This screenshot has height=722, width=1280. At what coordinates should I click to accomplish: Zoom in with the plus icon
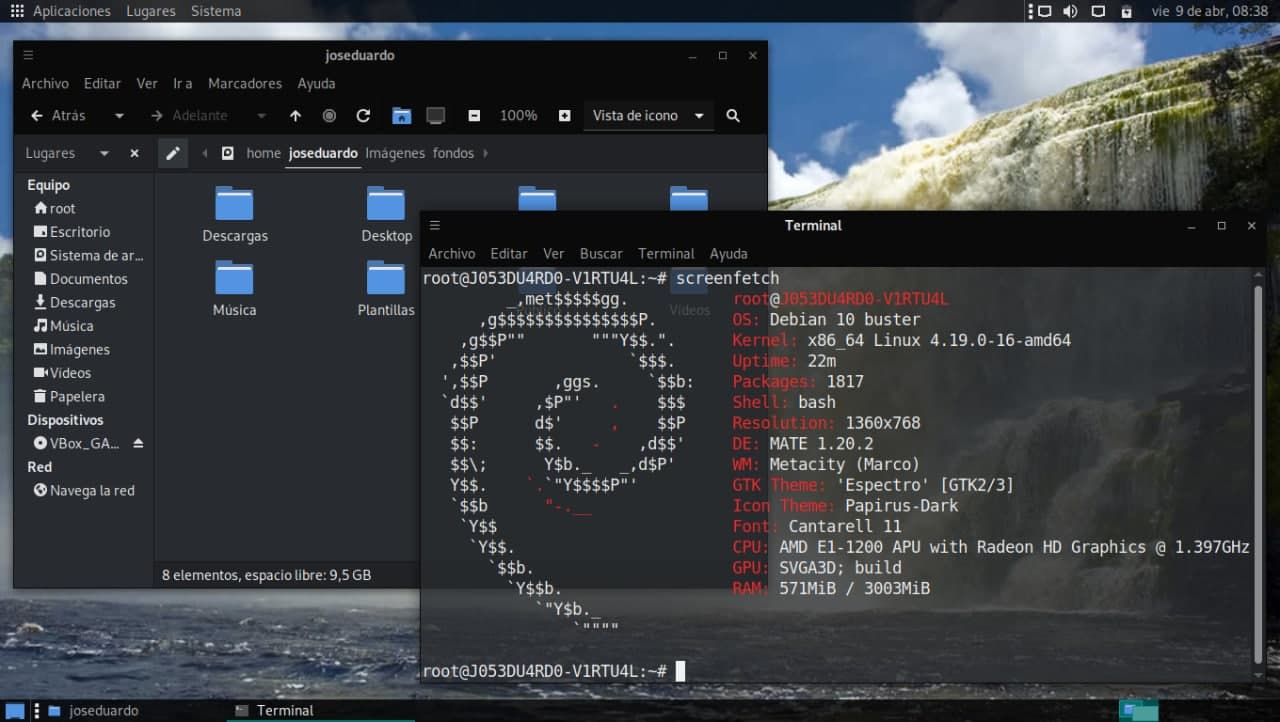click(564, 116)
